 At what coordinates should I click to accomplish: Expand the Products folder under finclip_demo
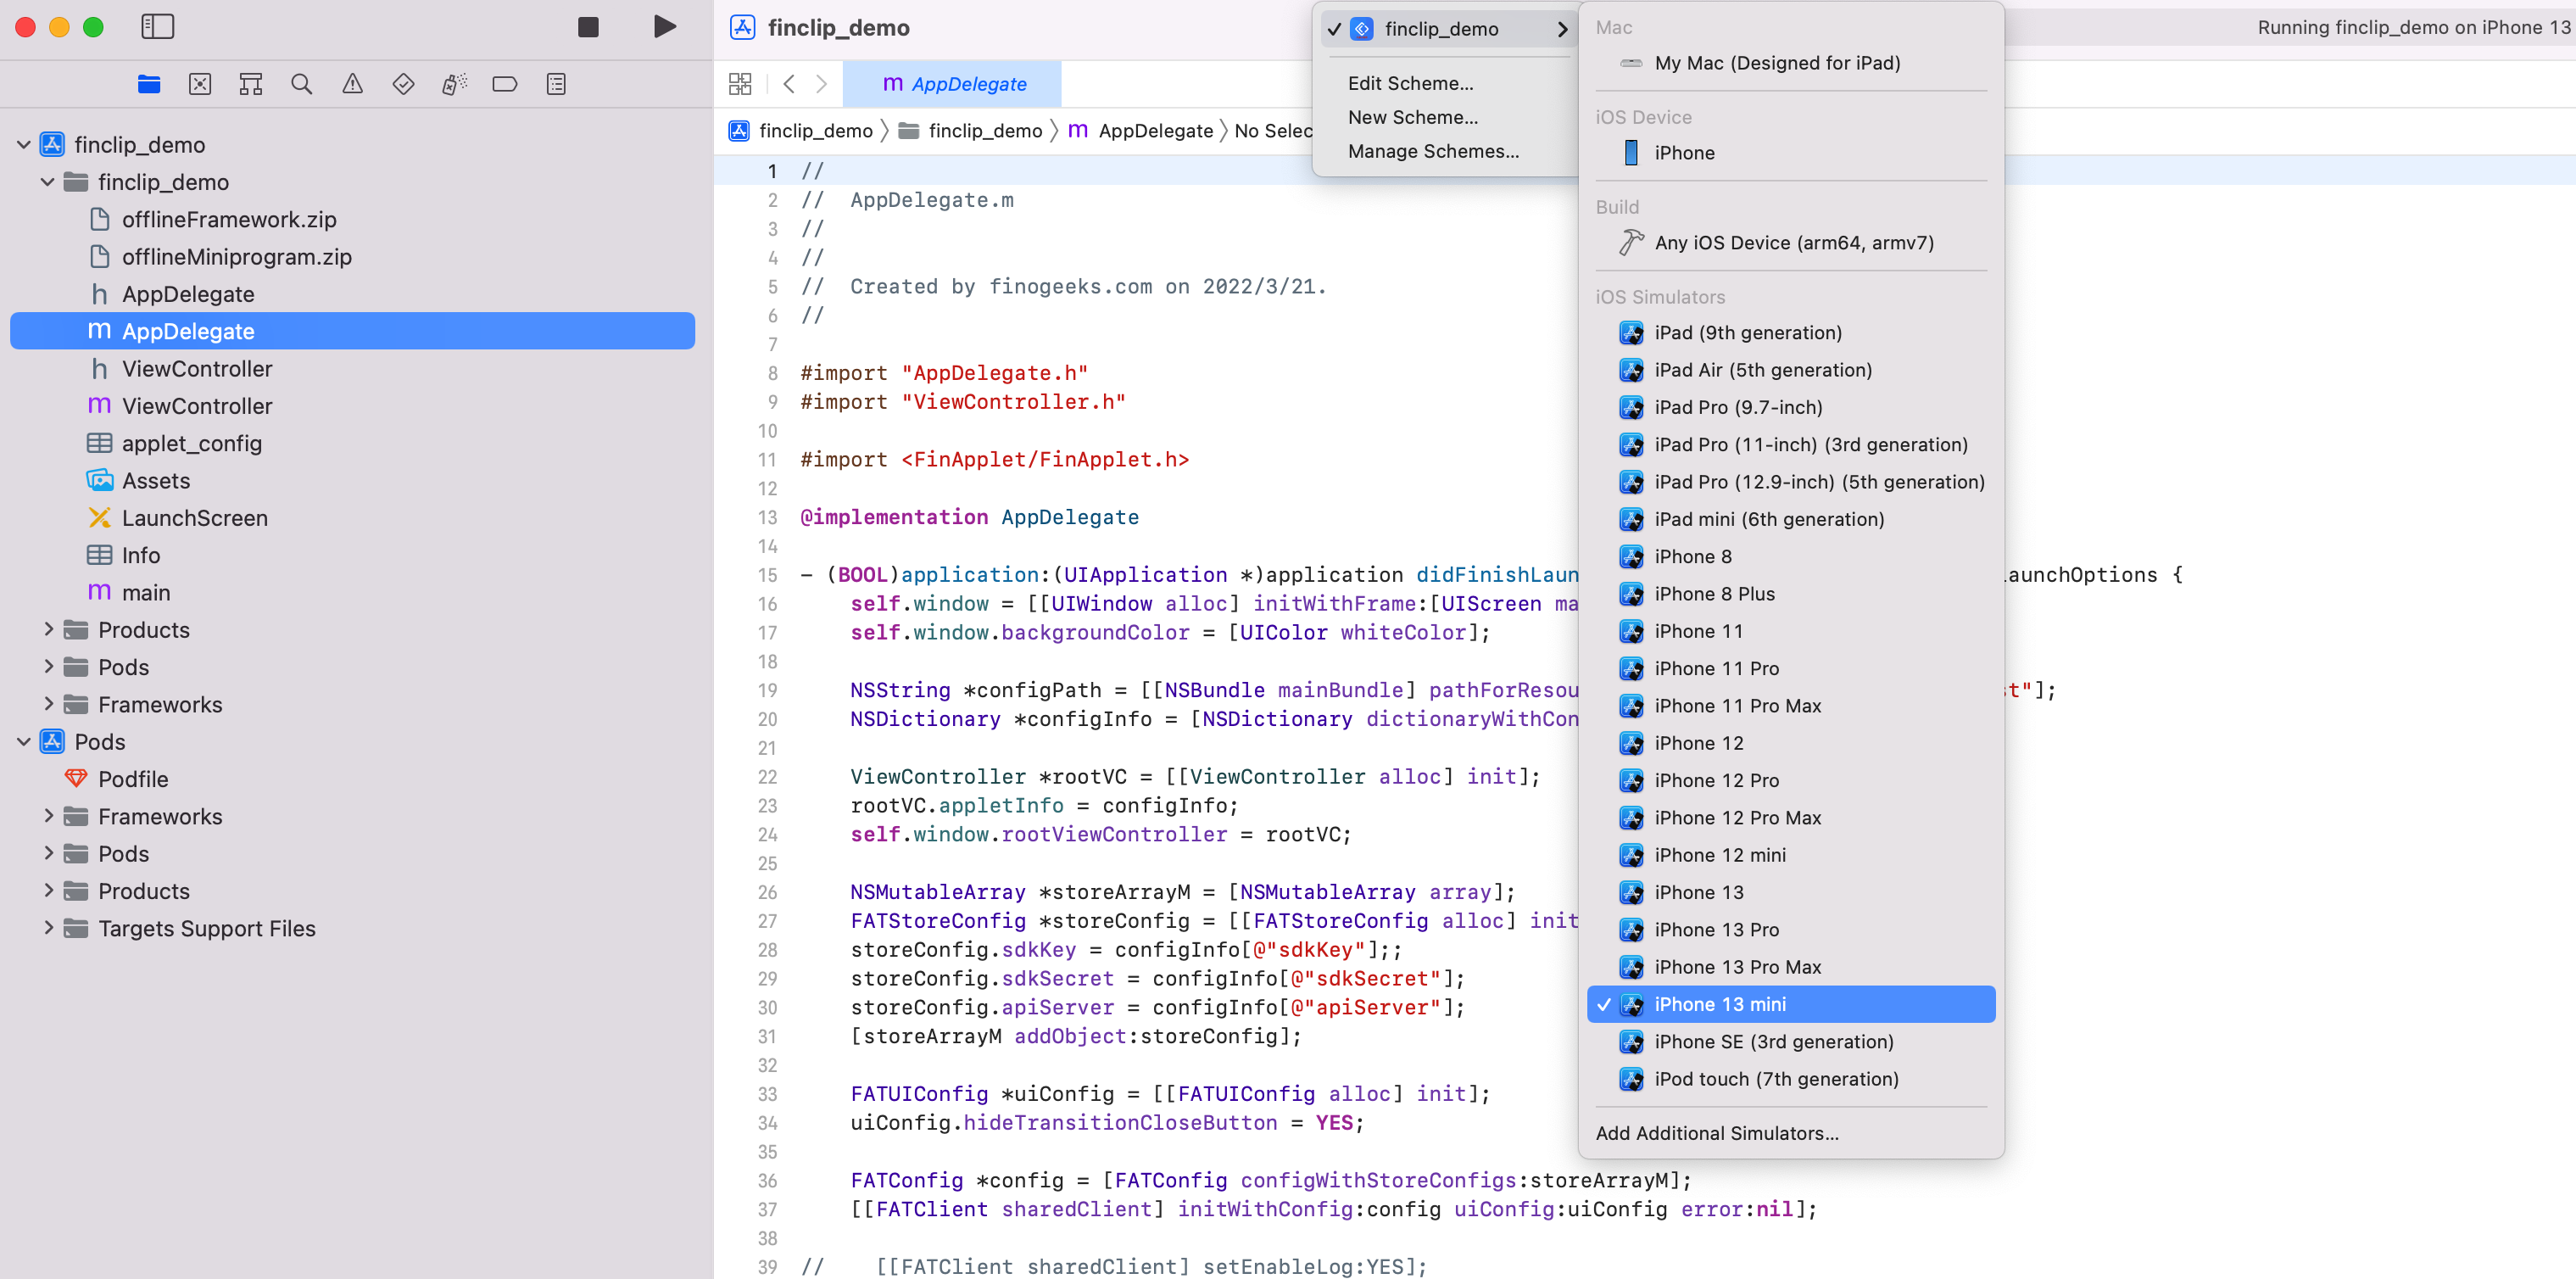click(x=48, y=630)
